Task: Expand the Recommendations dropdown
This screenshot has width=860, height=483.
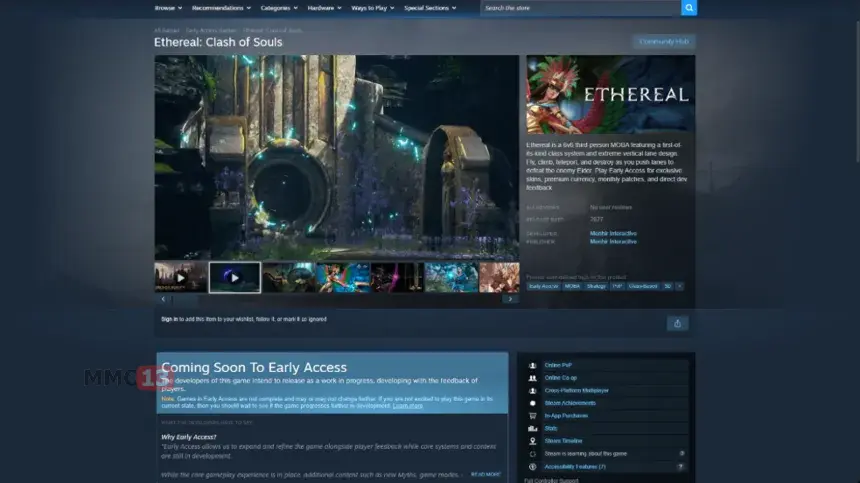Action: click(220, 8)
